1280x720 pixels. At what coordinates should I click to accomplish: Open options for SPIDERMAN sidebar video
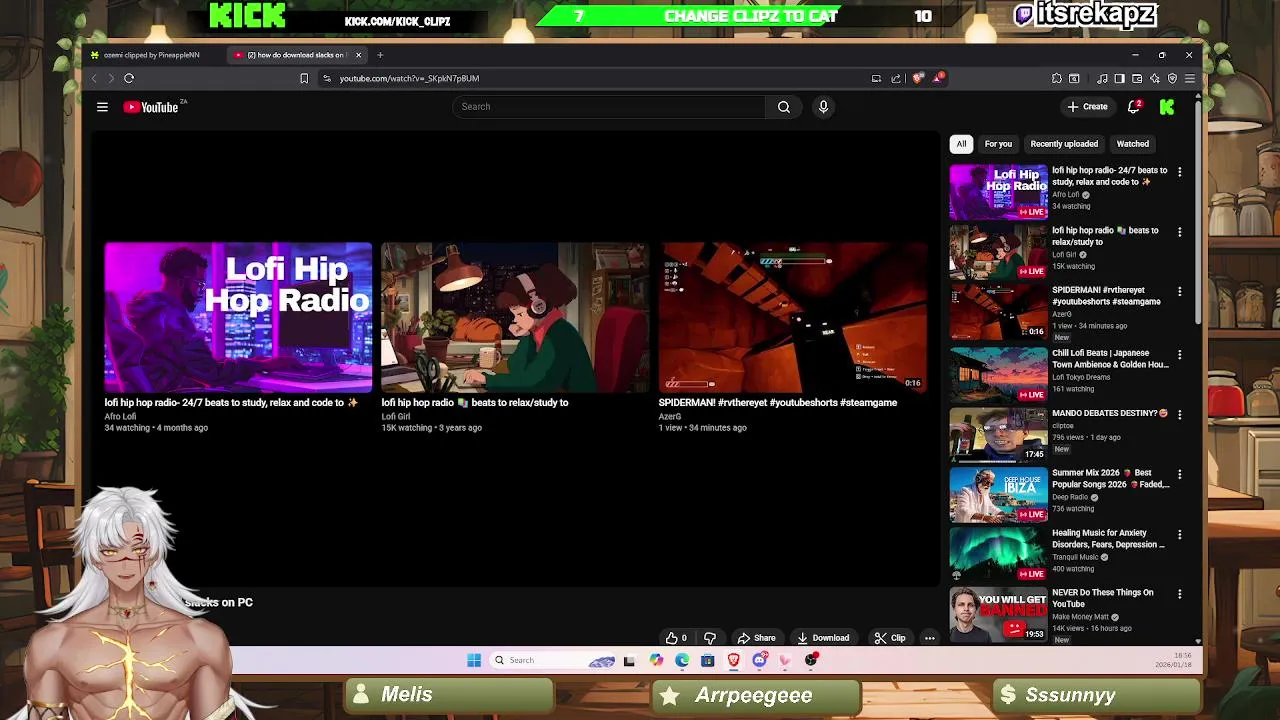(1179, 292)
